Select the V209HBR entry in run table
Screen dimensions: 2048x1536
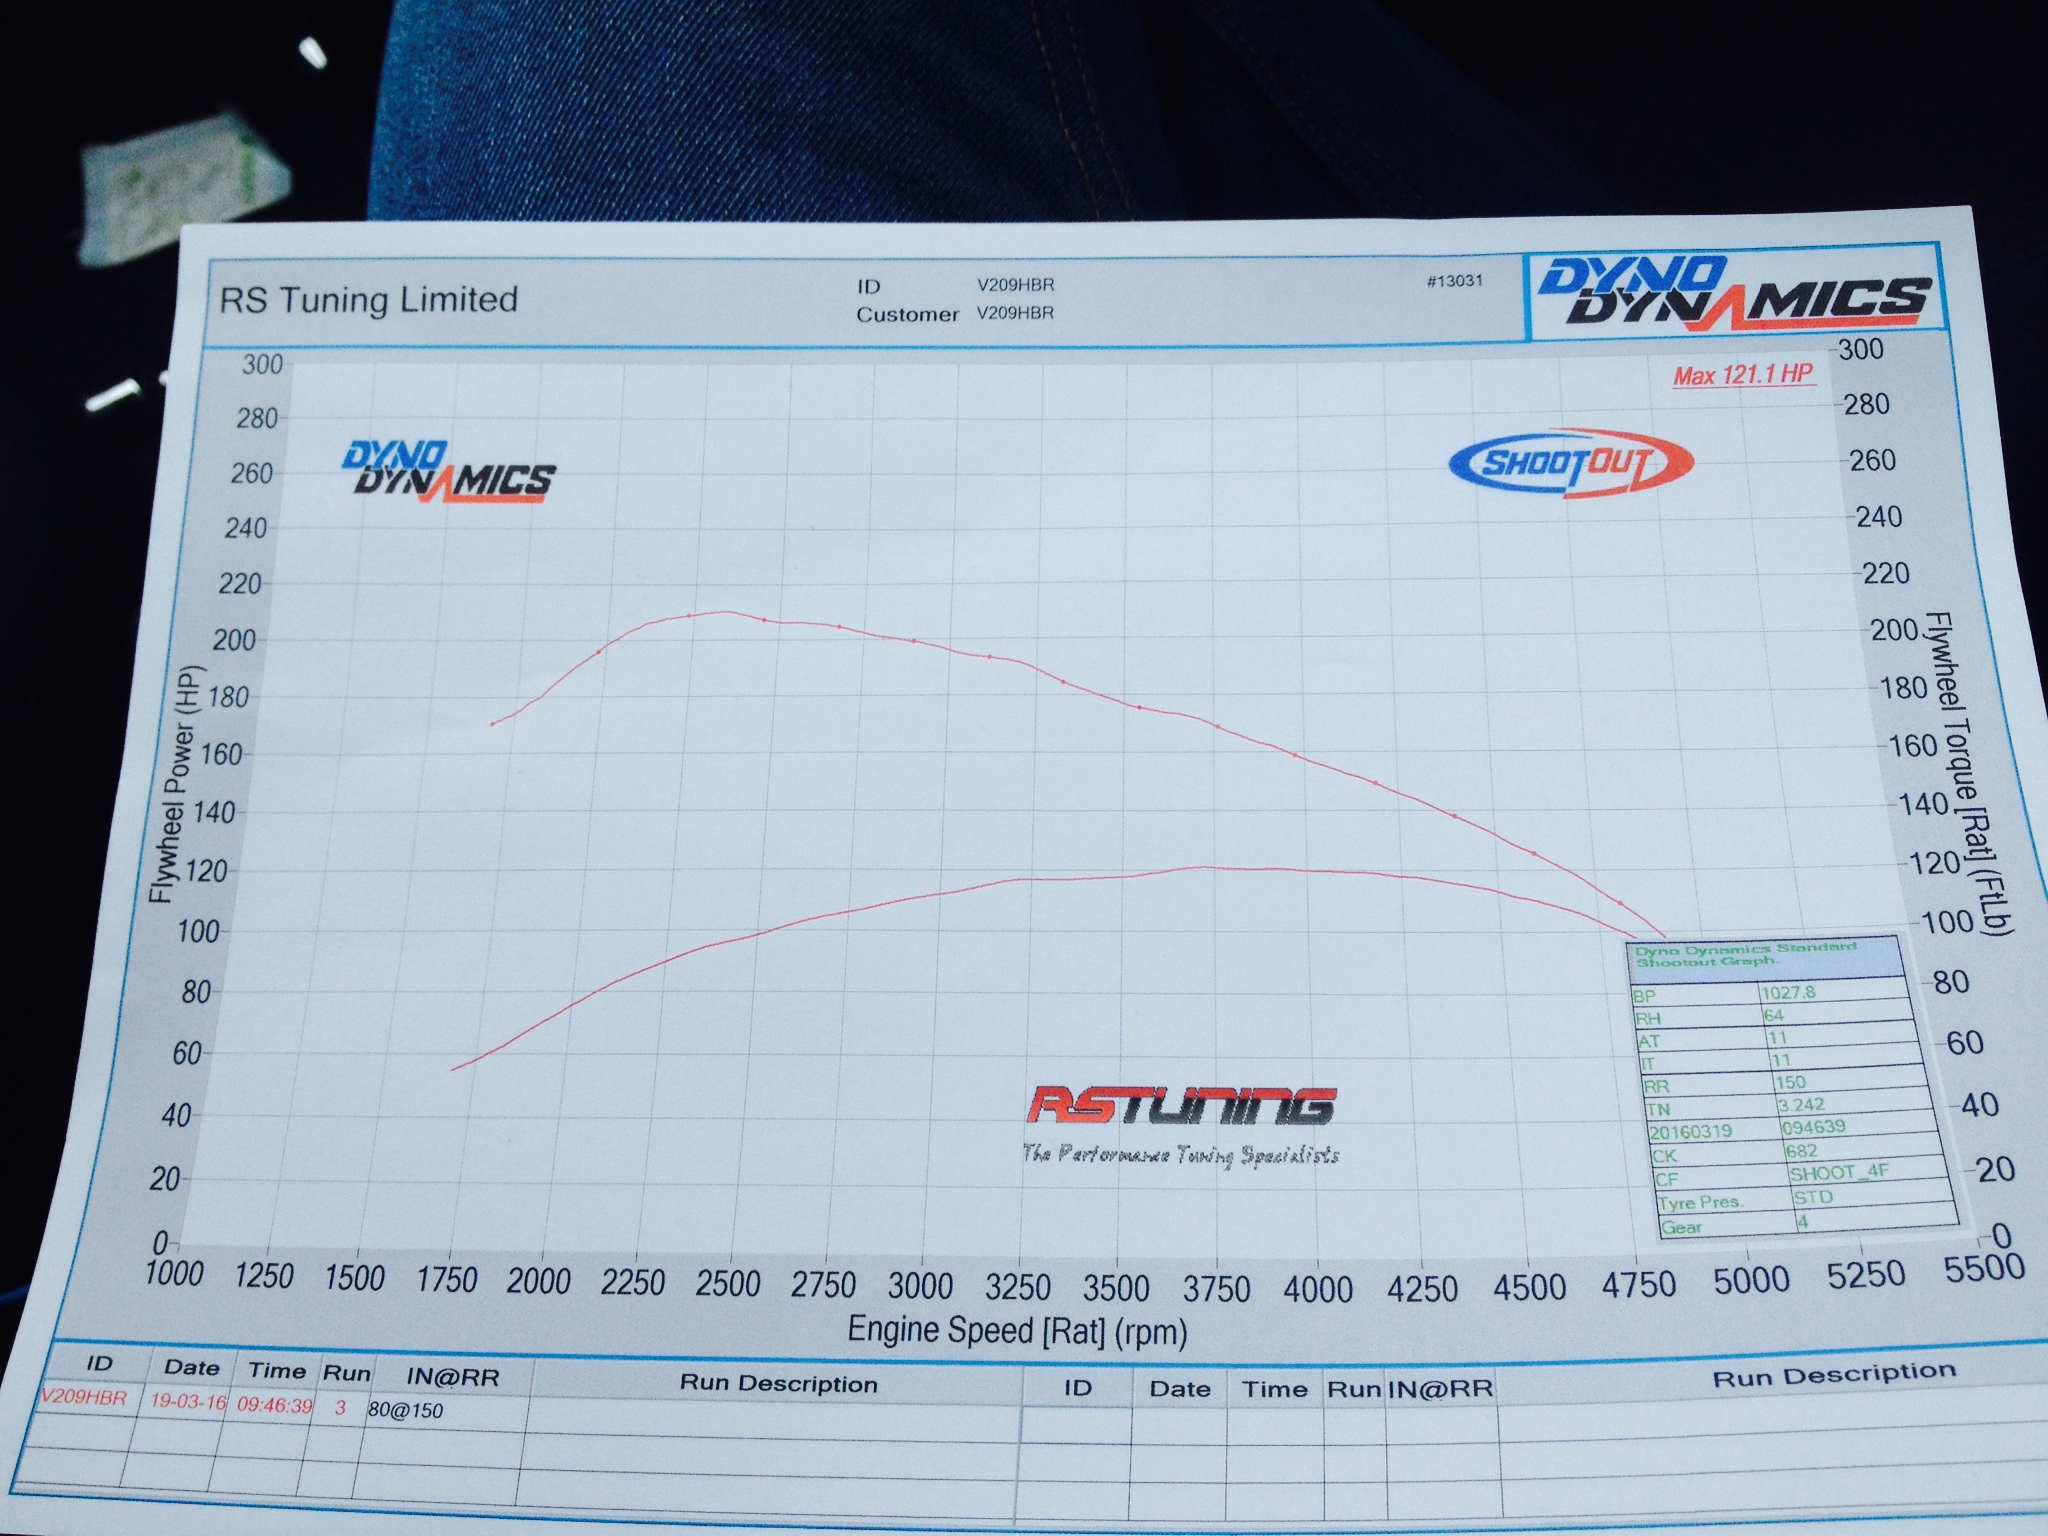[x=83, y=1398]
